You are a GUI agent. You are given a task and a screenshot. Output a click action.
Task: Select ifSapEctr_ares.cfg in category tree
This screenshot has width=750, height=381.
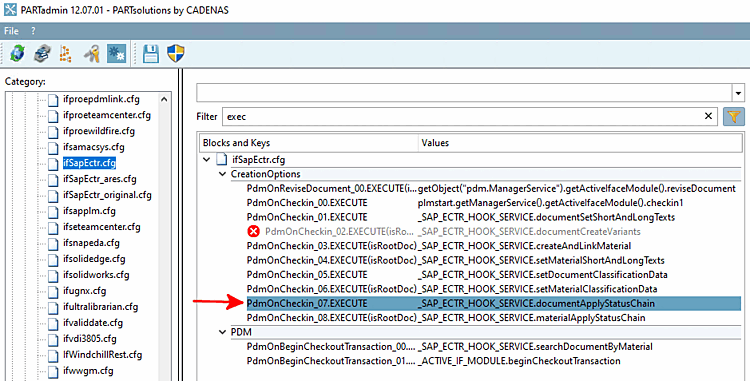(99, 179)
